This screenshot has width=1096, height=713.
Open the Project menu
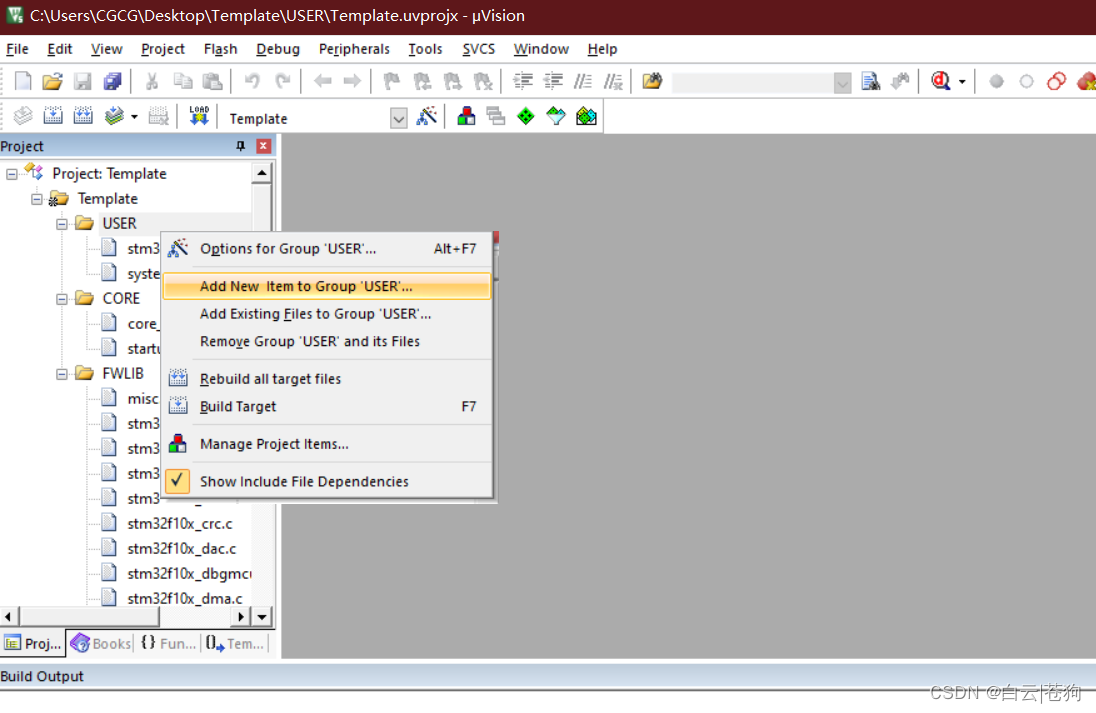[163, 49]
